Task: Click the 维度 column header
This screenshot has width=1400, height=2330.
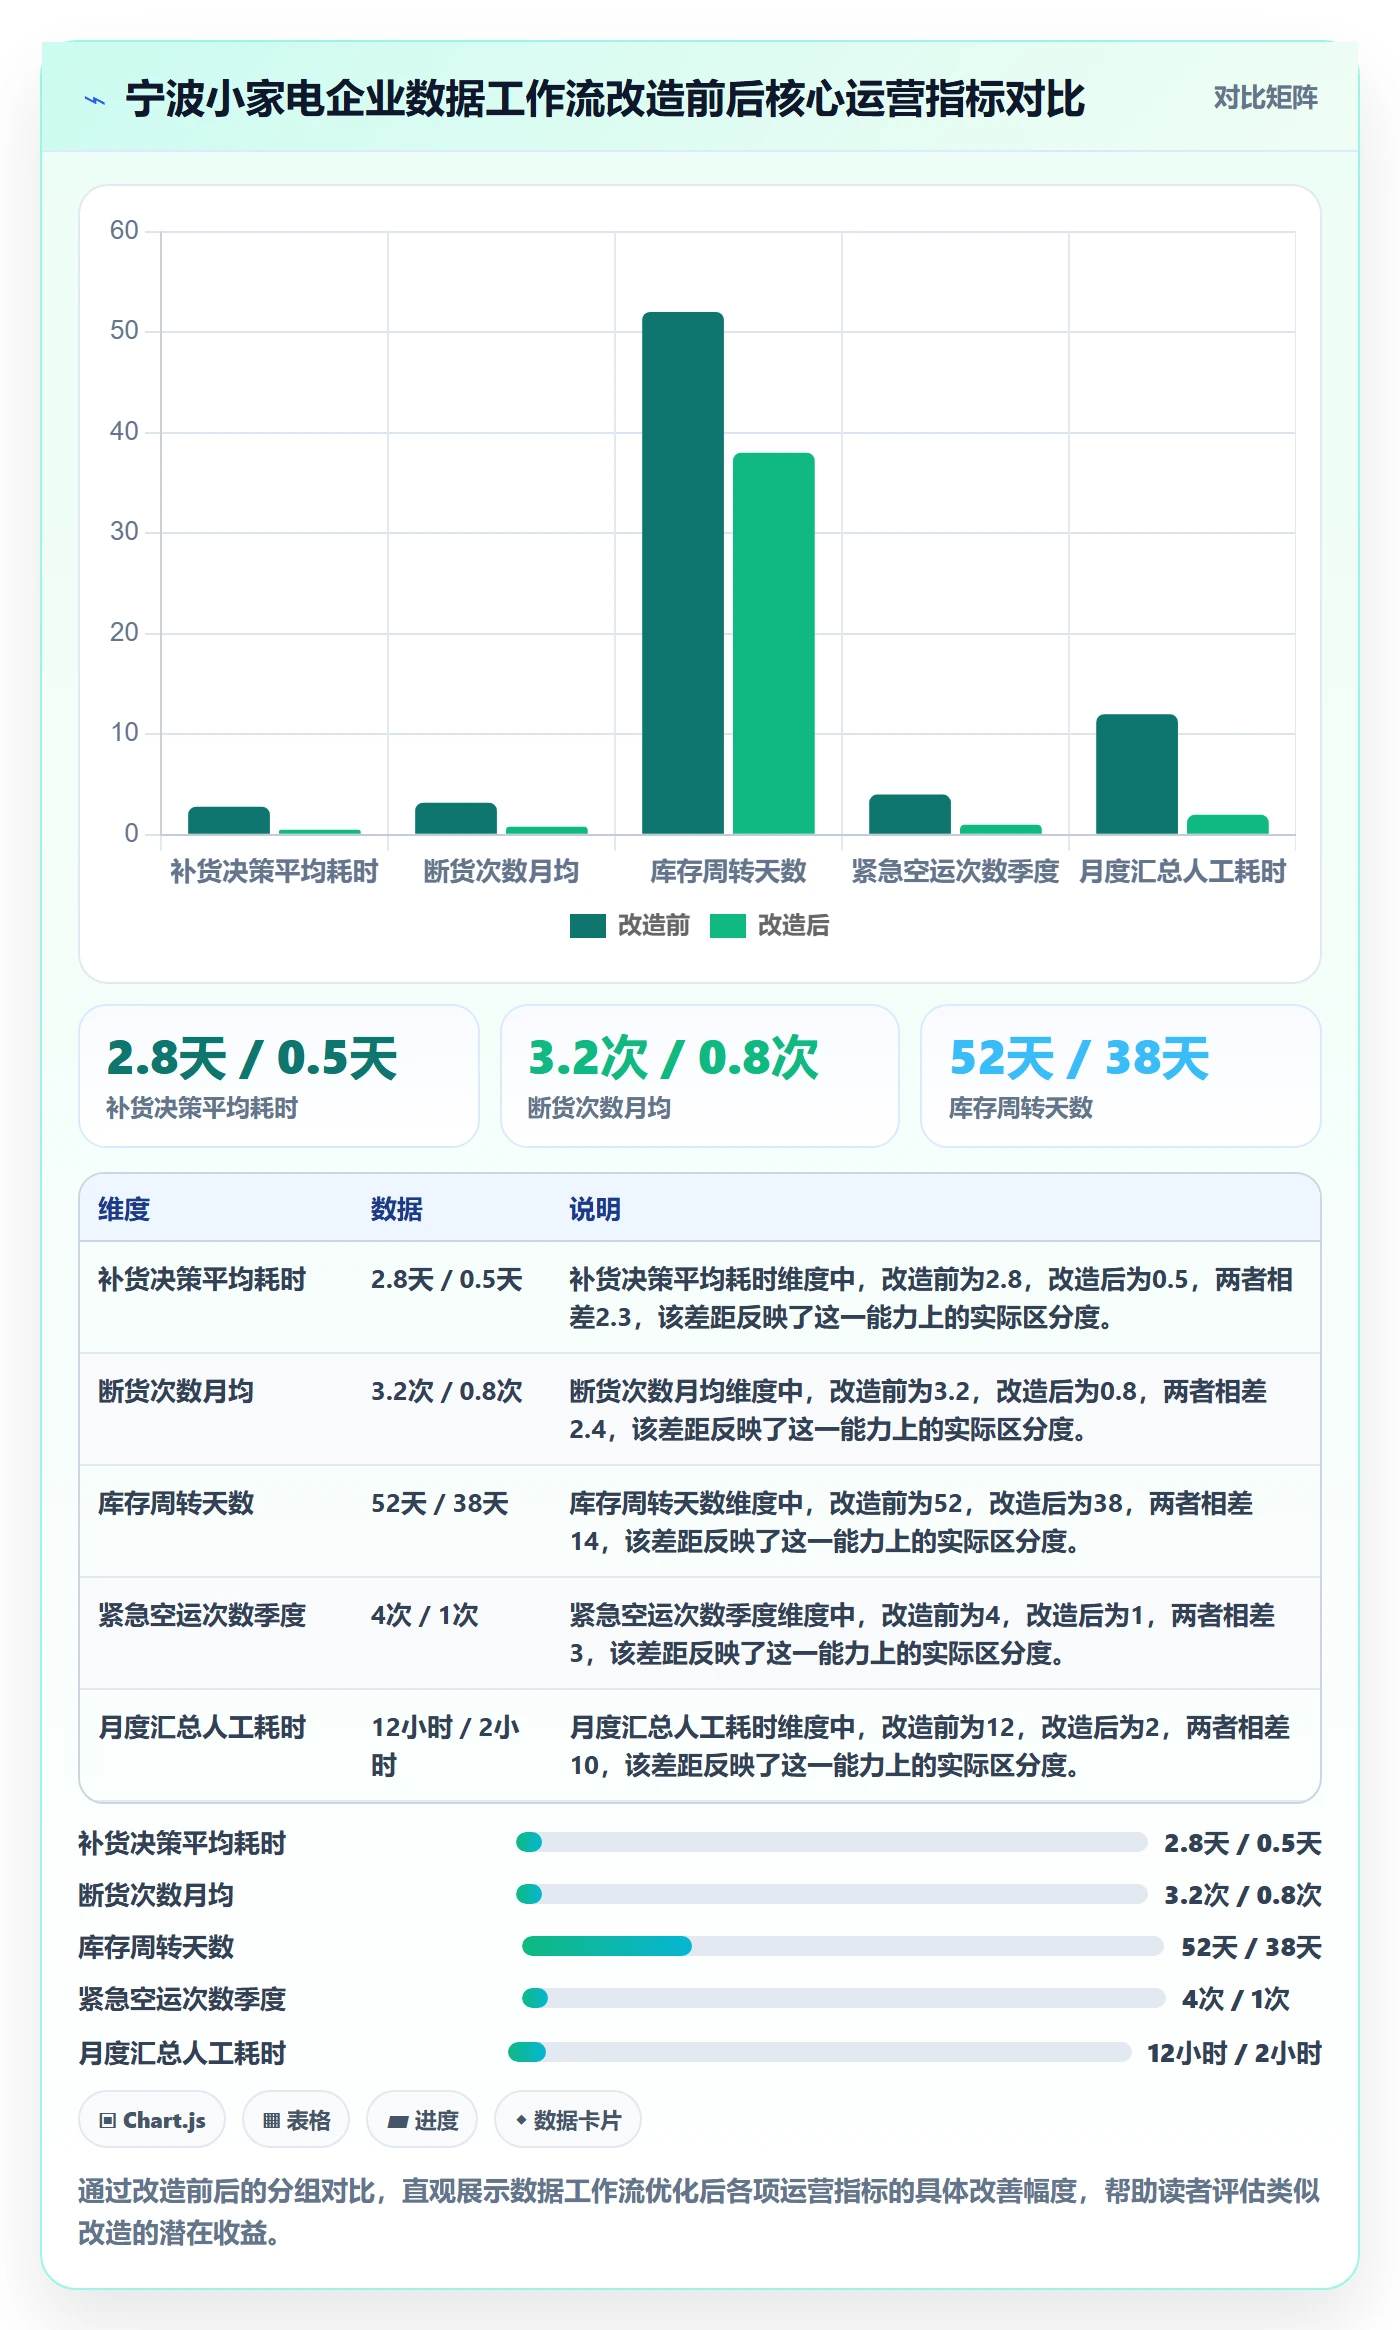Action: [x=124, y=1209]
